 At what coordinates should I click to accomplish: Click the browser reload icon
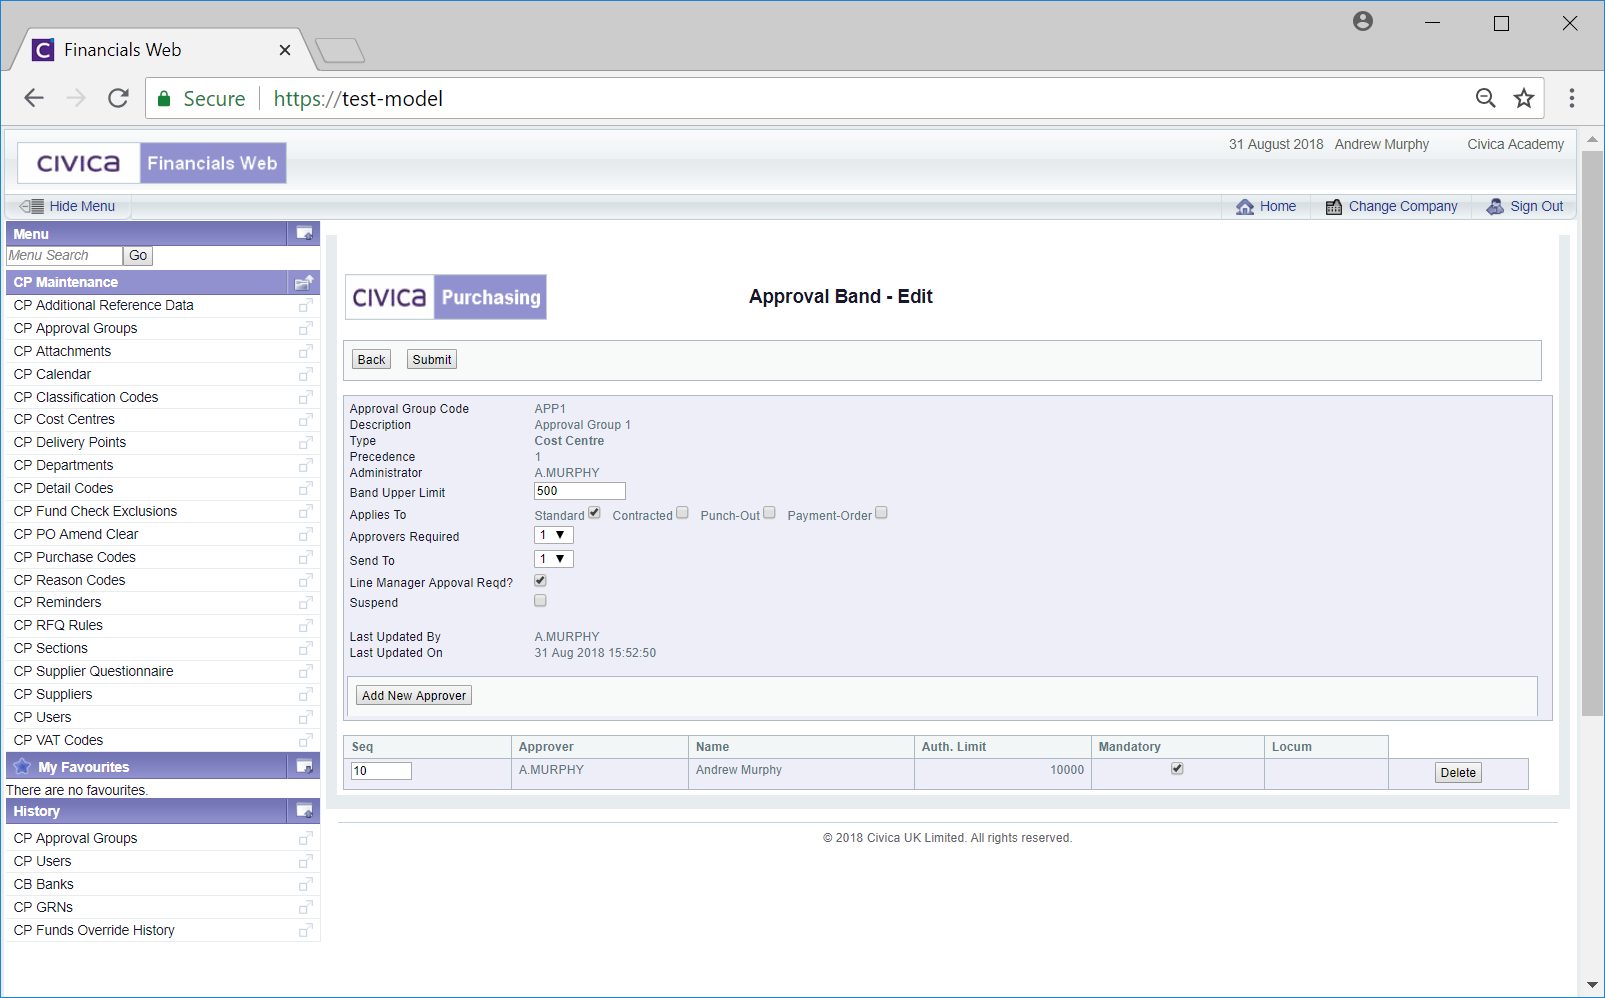coord(118,98)
